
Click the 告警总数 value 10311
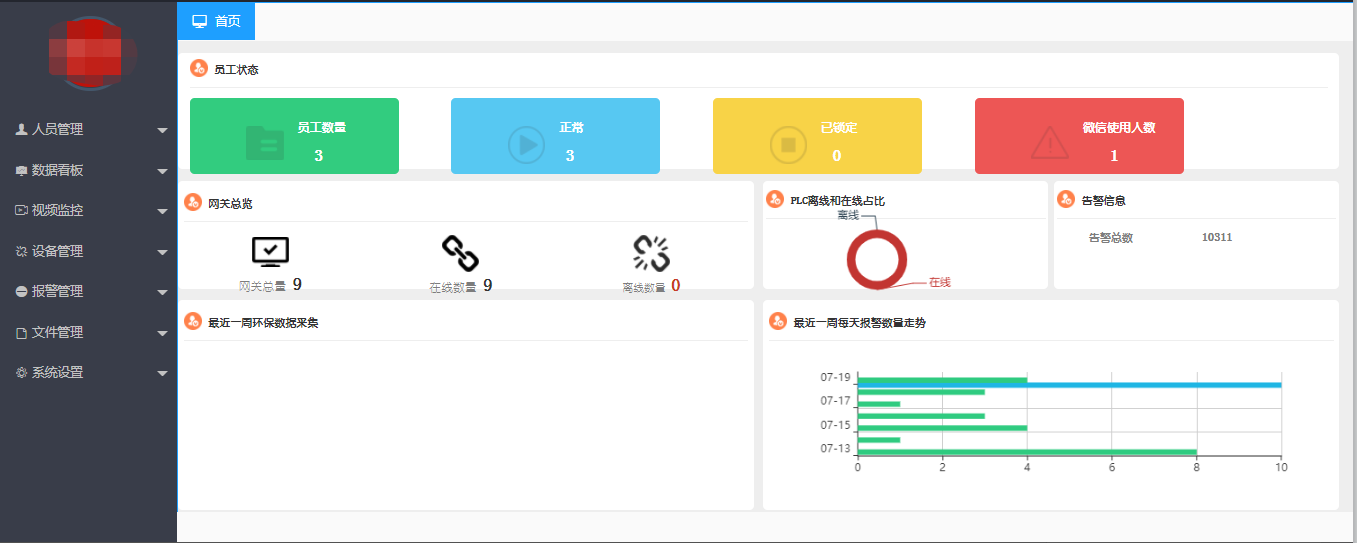point(1216,238)
